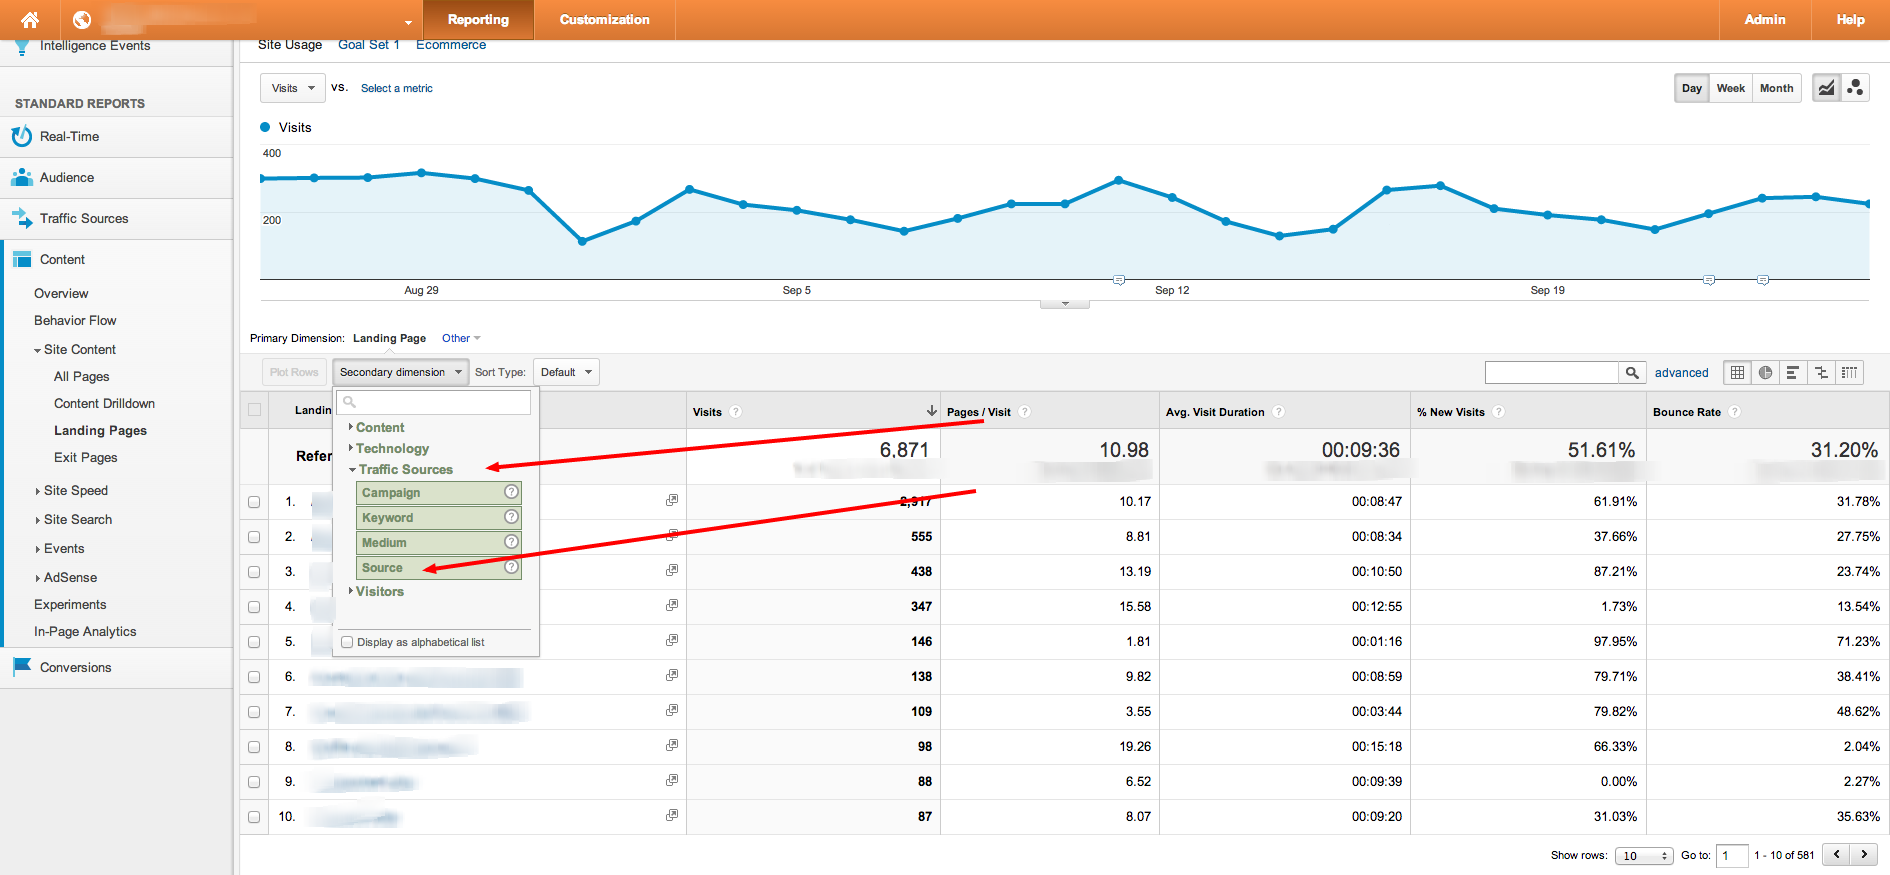
Task: Show help for the Source dimension
Action: [x=511, y=567]
